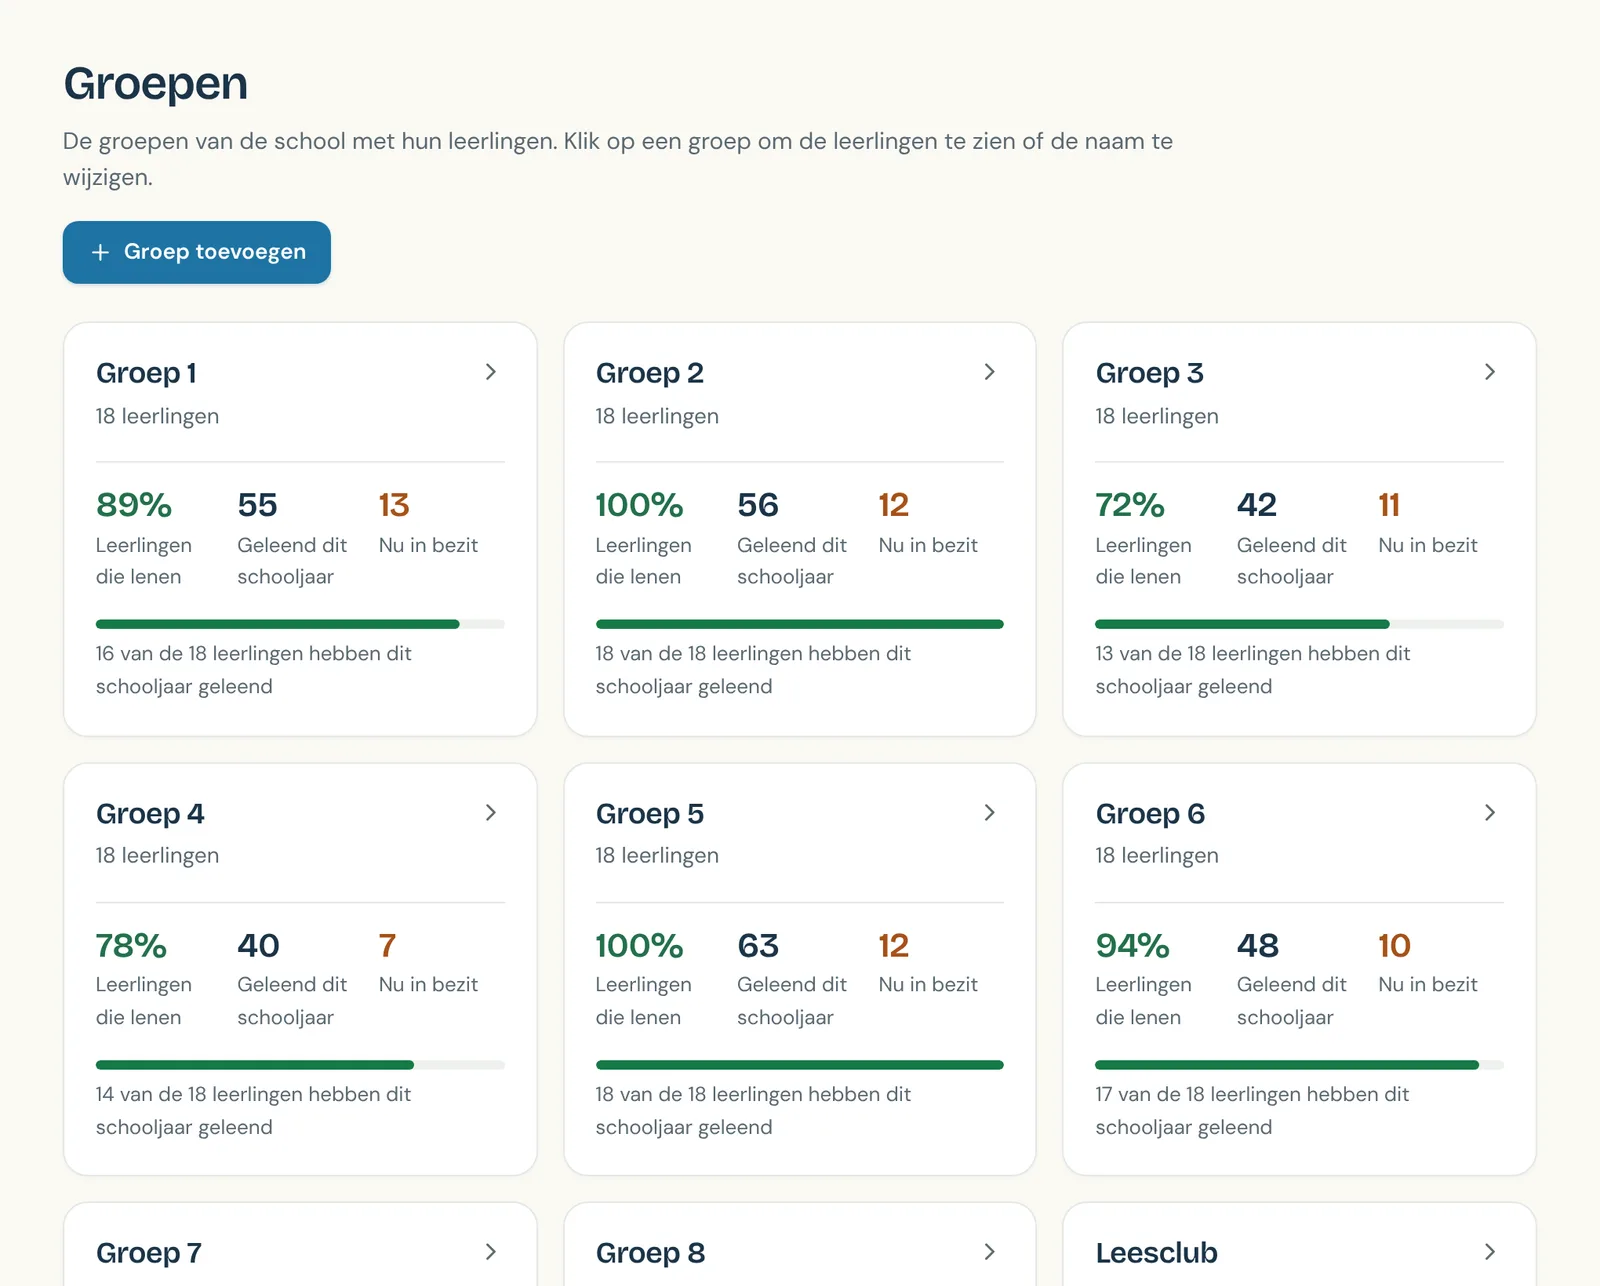This screenshot has width=1600, height=1286.
Task: Expand Groep 2 using the chevron
Action: (x=989, y=372)
